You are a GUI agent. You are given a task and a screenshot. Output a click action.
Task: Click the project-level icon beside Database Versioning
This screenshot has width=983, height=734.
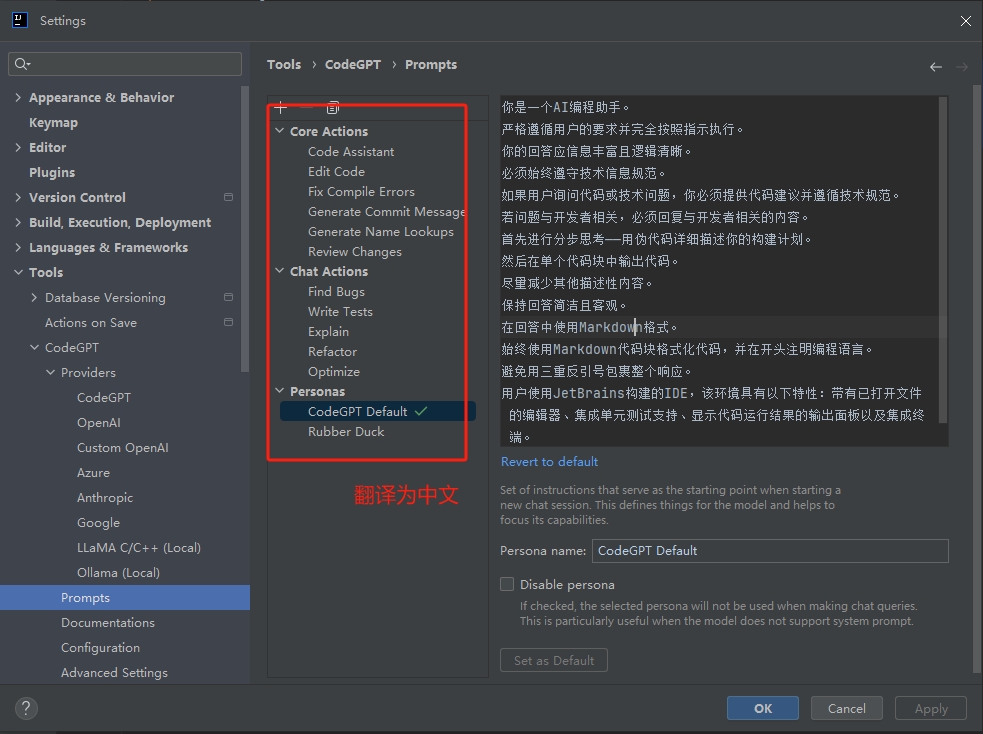228,297
